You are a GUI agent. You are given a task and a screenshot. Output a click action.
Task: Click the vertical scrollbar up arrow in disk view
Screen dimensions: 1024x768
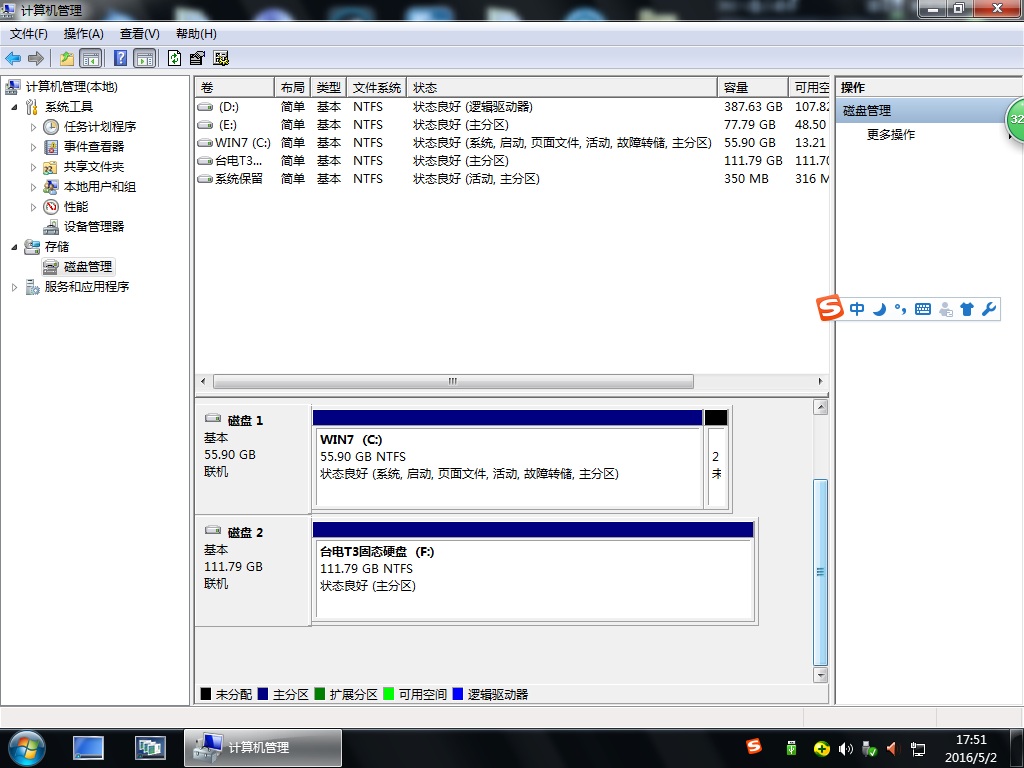[x=820, y=408]
